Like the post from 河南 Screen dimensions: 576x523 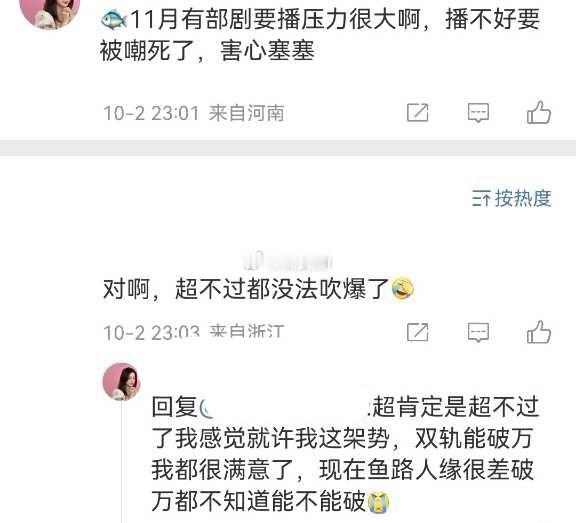[x=539, y=112]
